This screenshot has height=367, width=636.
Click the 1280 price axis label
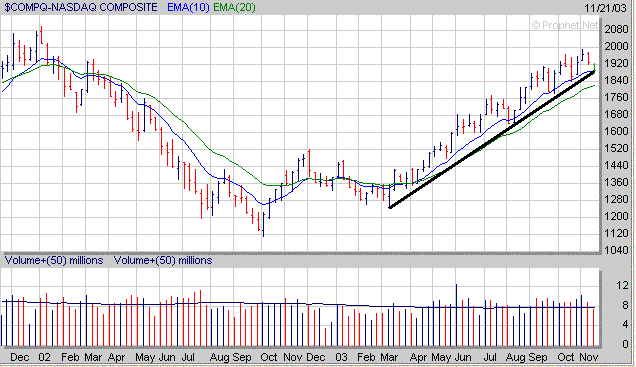[x=616, y=200]
